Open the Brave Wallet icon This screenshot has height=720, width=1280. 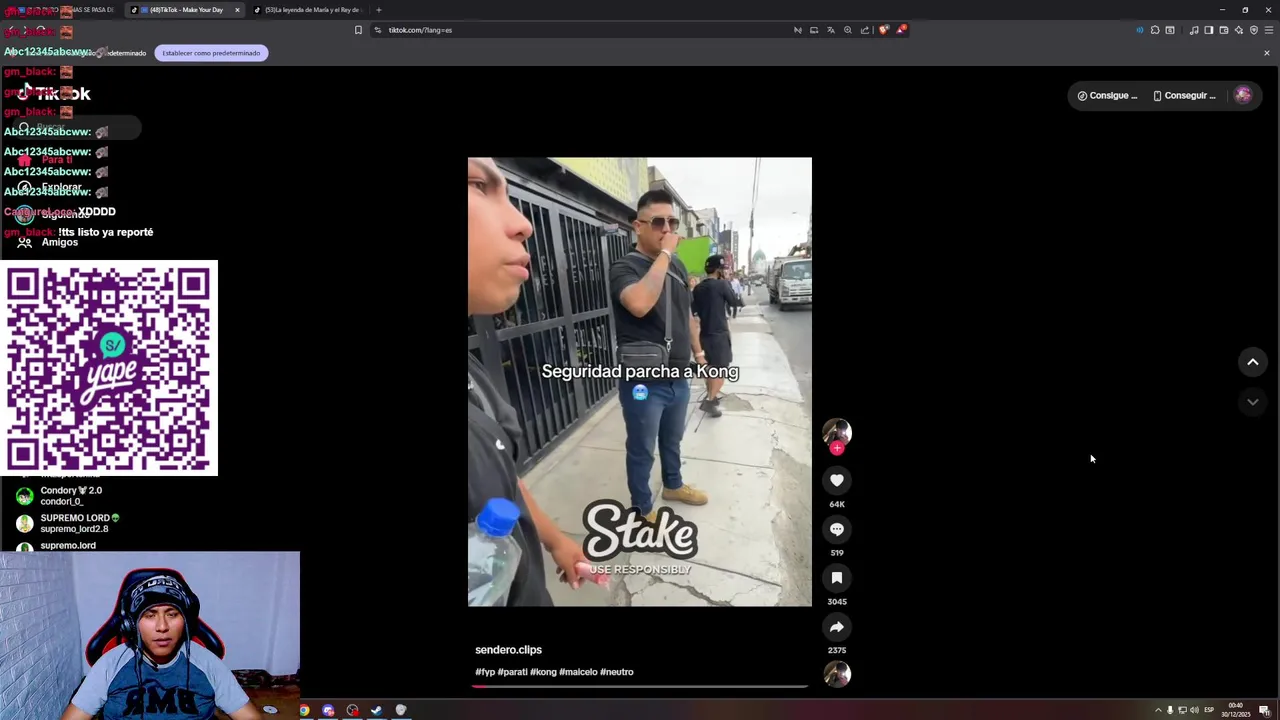coord(1223,30)
